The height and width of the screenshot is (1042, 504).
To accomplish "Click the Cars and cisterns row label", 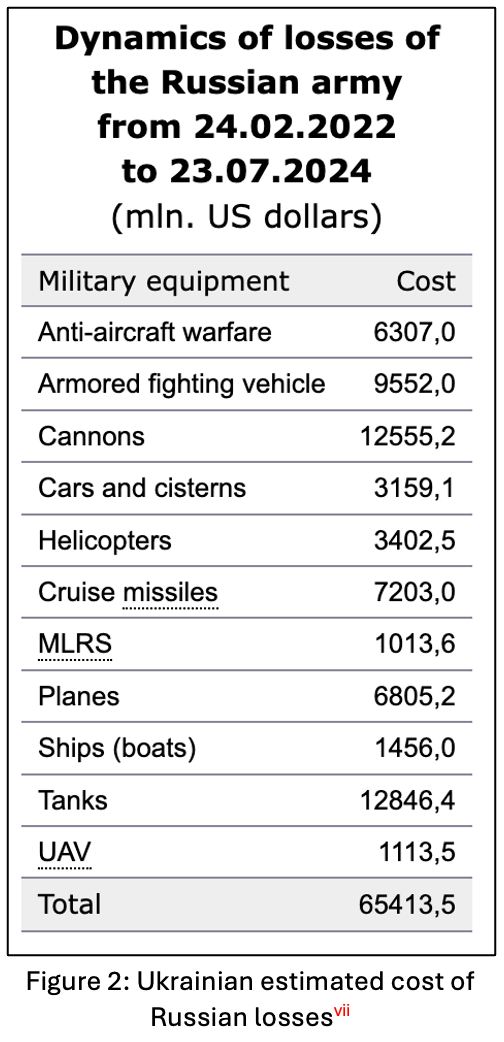I will pyautogui.click(x=142, y=488).
